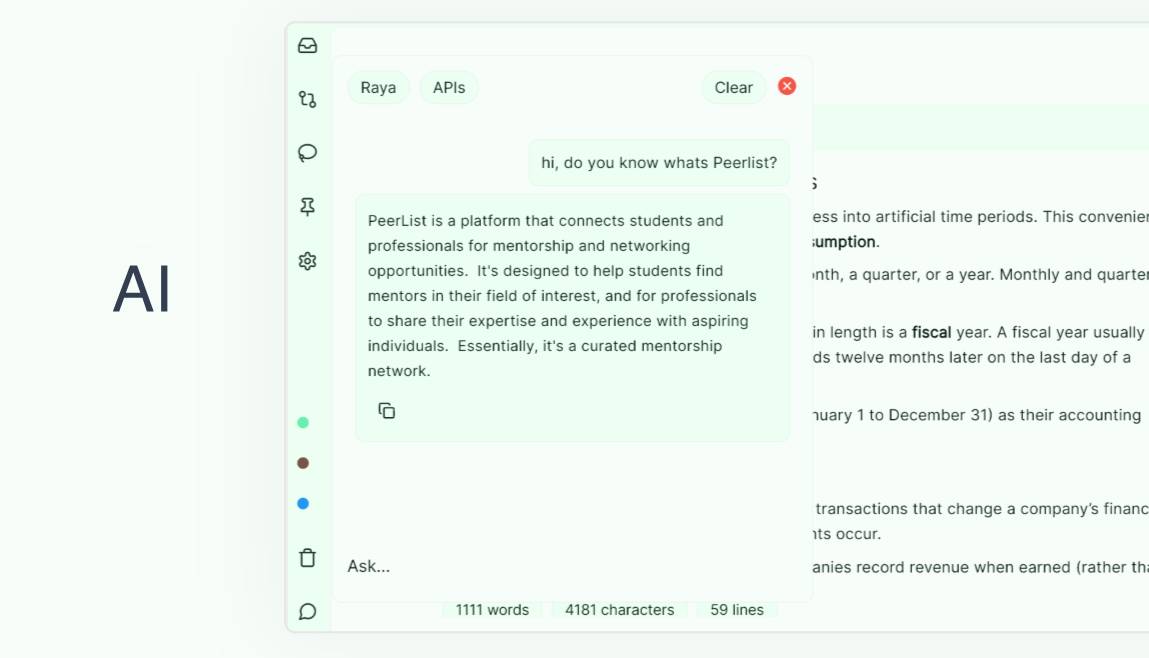Click the 59 lines counter
The width and height of the screenshot is (1149, 658).
737,610
